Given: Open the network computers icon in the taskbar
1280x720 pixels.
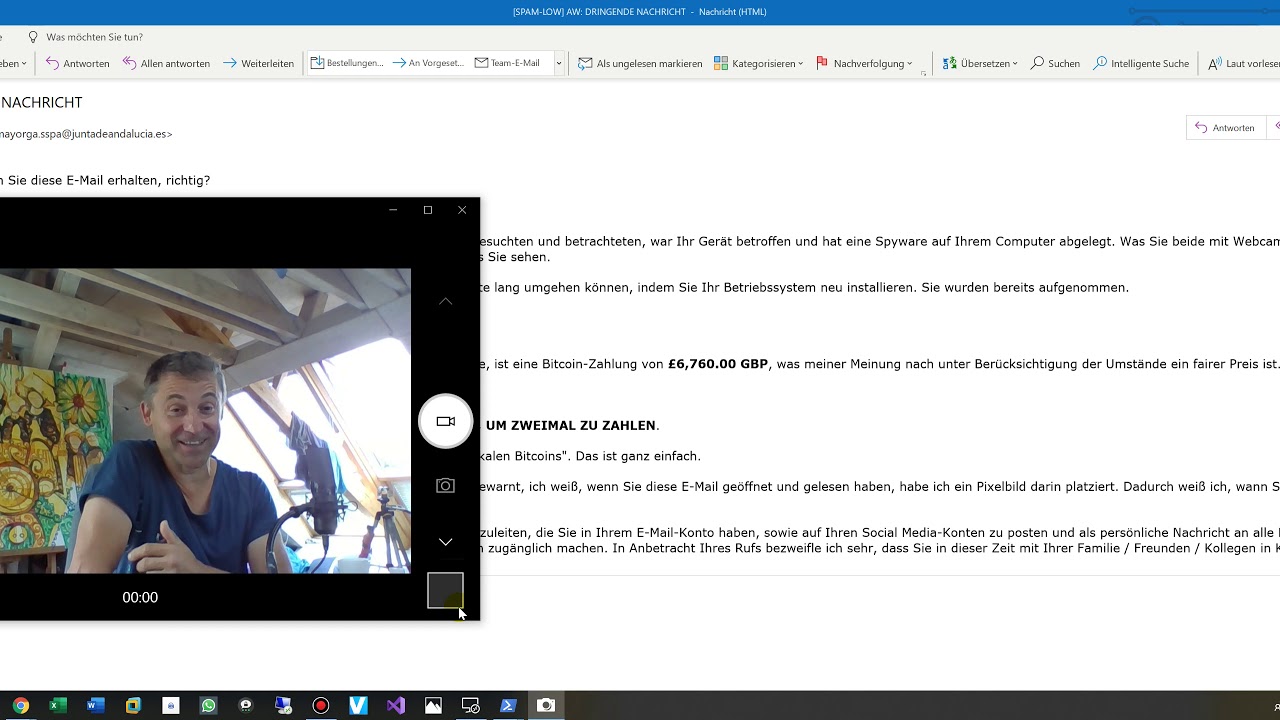Looking at the screenshot, I should (x=283, y=706).
